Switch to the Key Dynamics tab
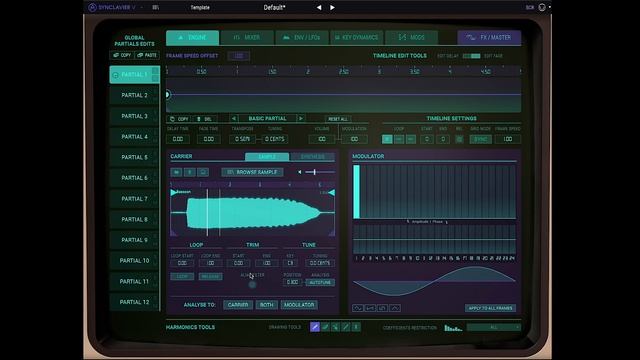The height and width of the screenshot is (360, 640). [x=356, y=38]
